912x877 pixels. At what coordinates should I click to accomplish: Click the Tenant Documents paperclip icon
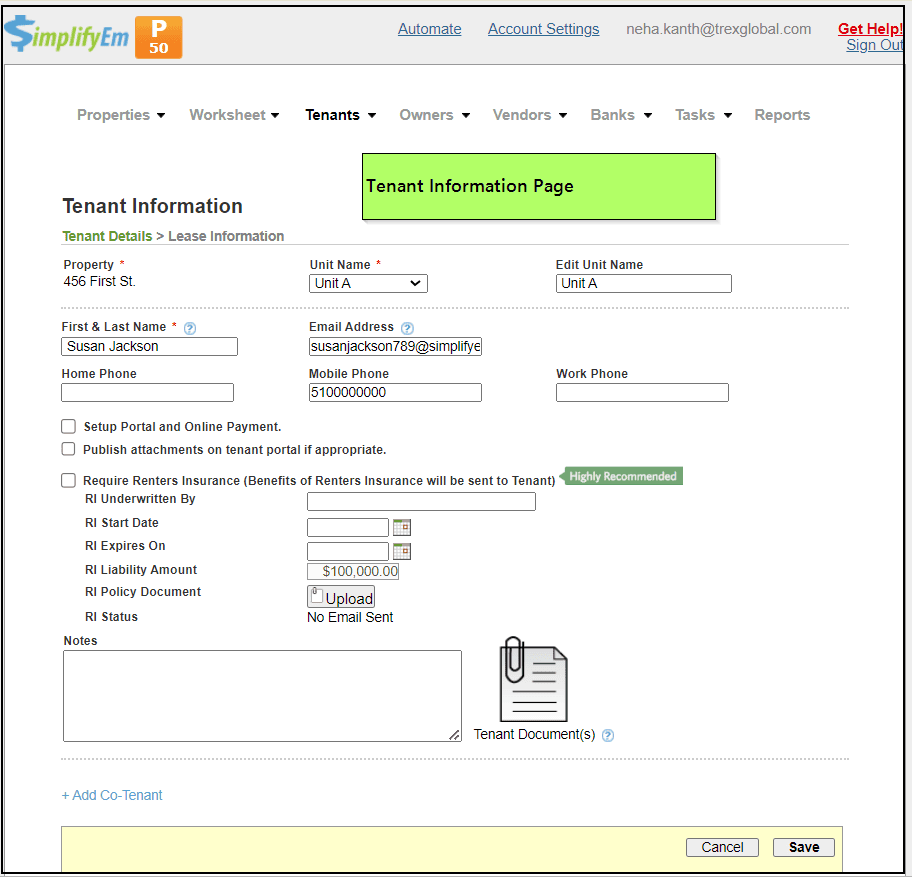pyautogui.click(x=533, y=679)
